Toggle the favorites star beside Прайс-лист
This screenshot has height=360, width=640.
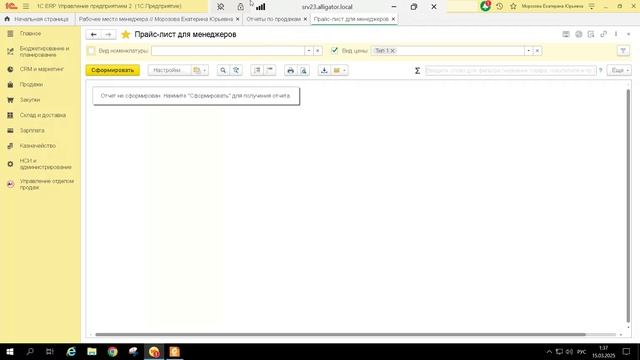click(126, 35)
